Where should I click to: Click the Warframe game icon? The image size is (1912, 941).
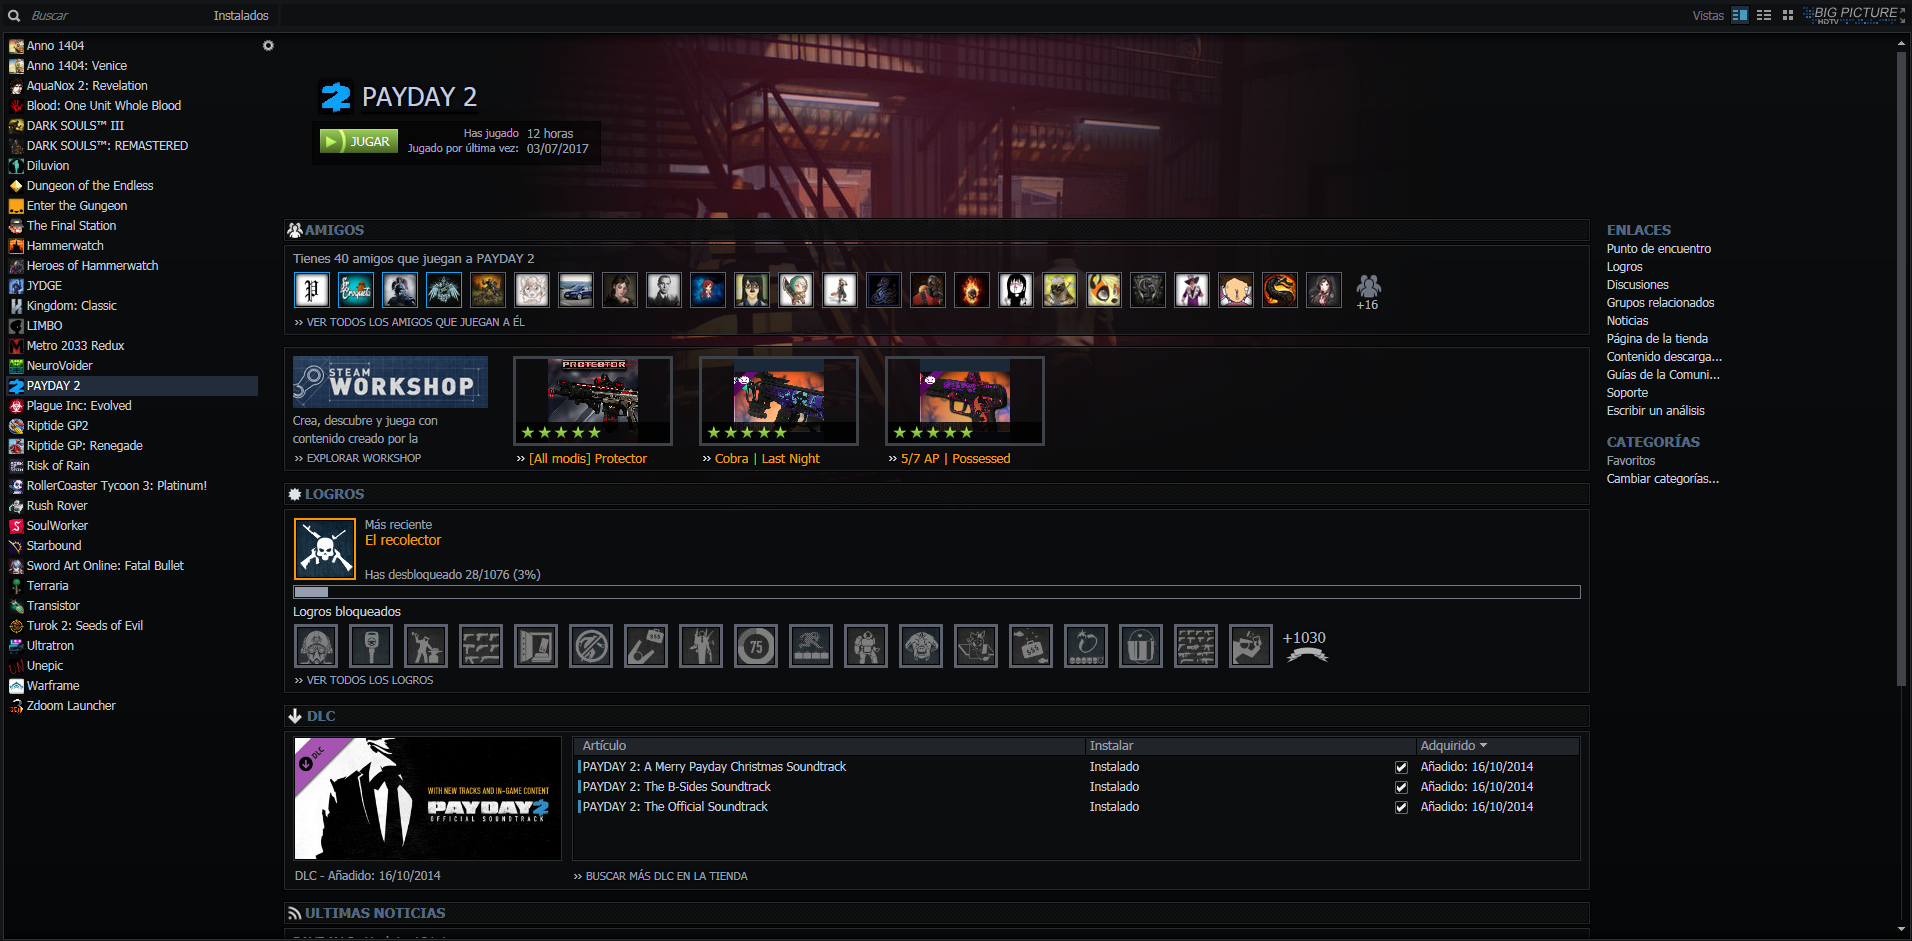tap(16, 686)
